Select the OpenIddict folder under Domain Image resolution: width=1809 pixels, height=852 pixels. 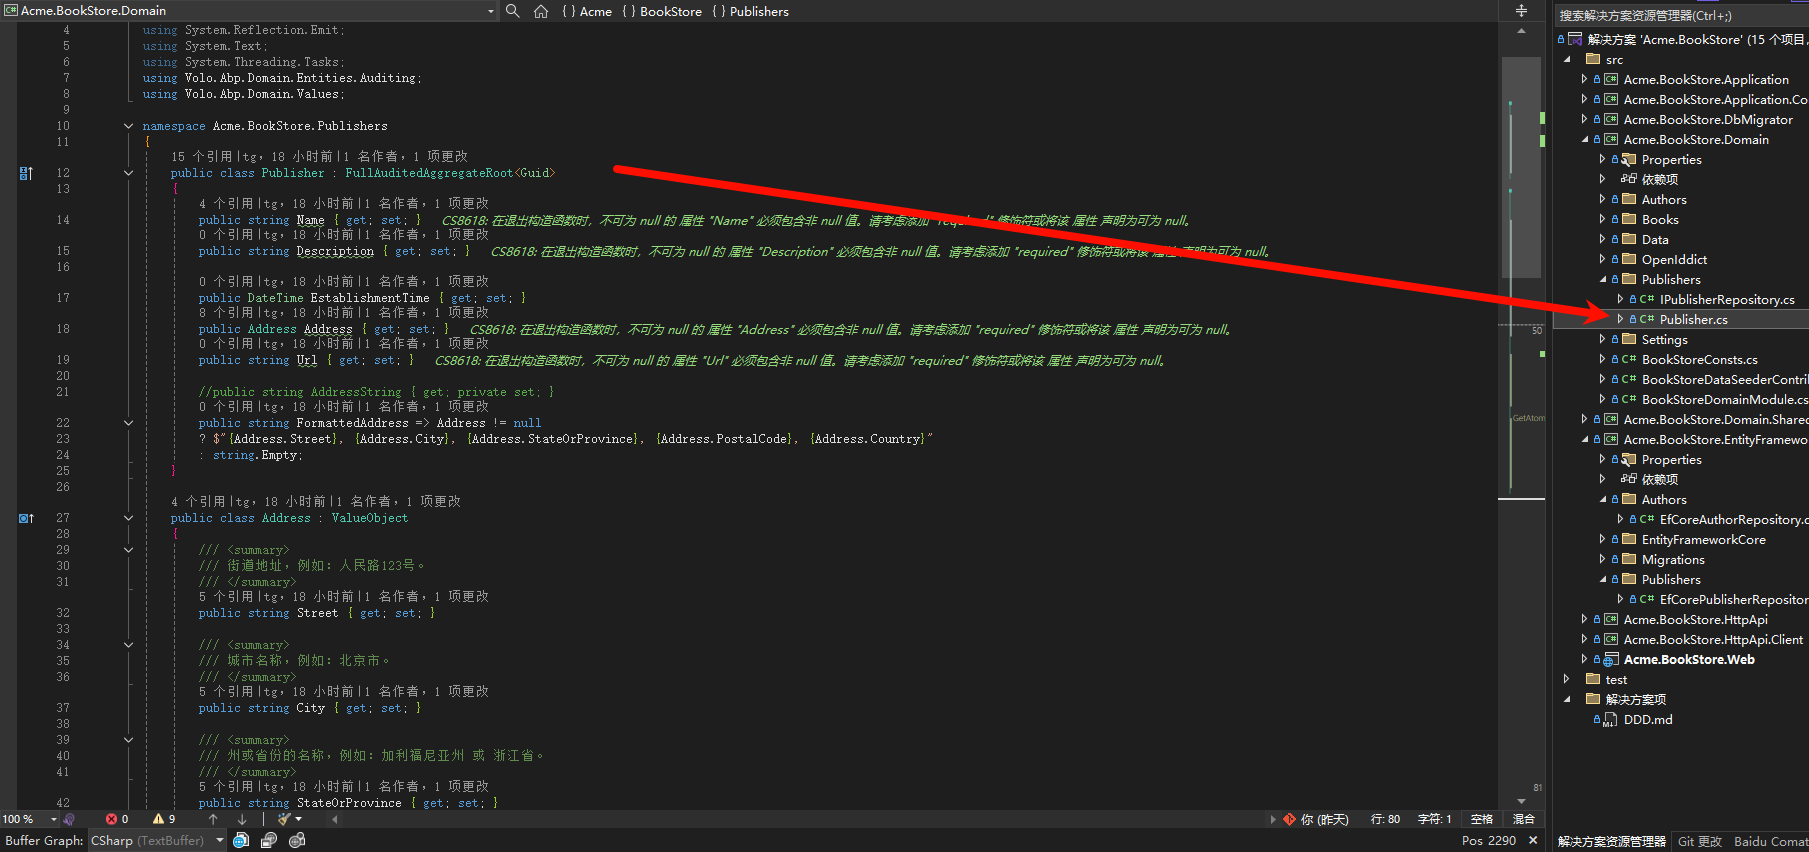tap(1674, 259)
